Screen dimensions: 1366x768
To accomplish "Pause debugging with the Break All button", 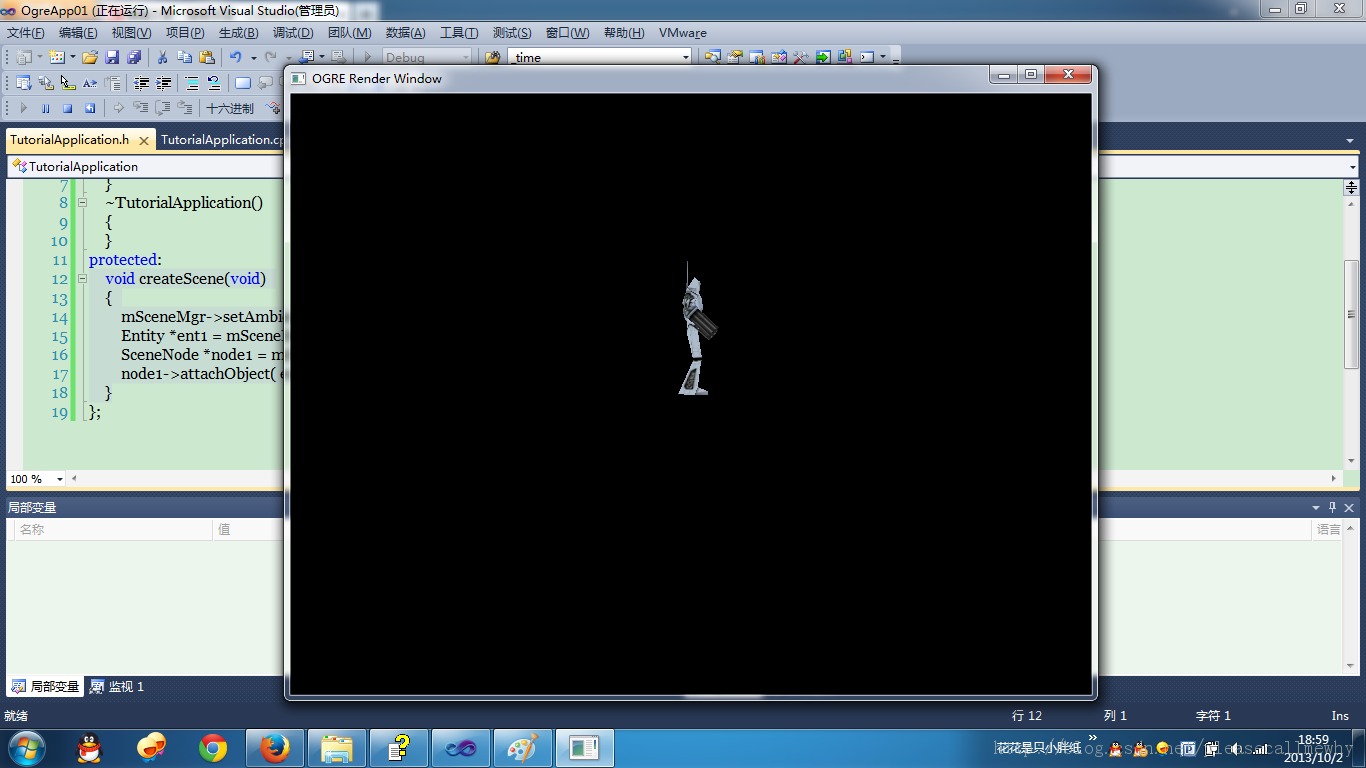I will [46, 108].
